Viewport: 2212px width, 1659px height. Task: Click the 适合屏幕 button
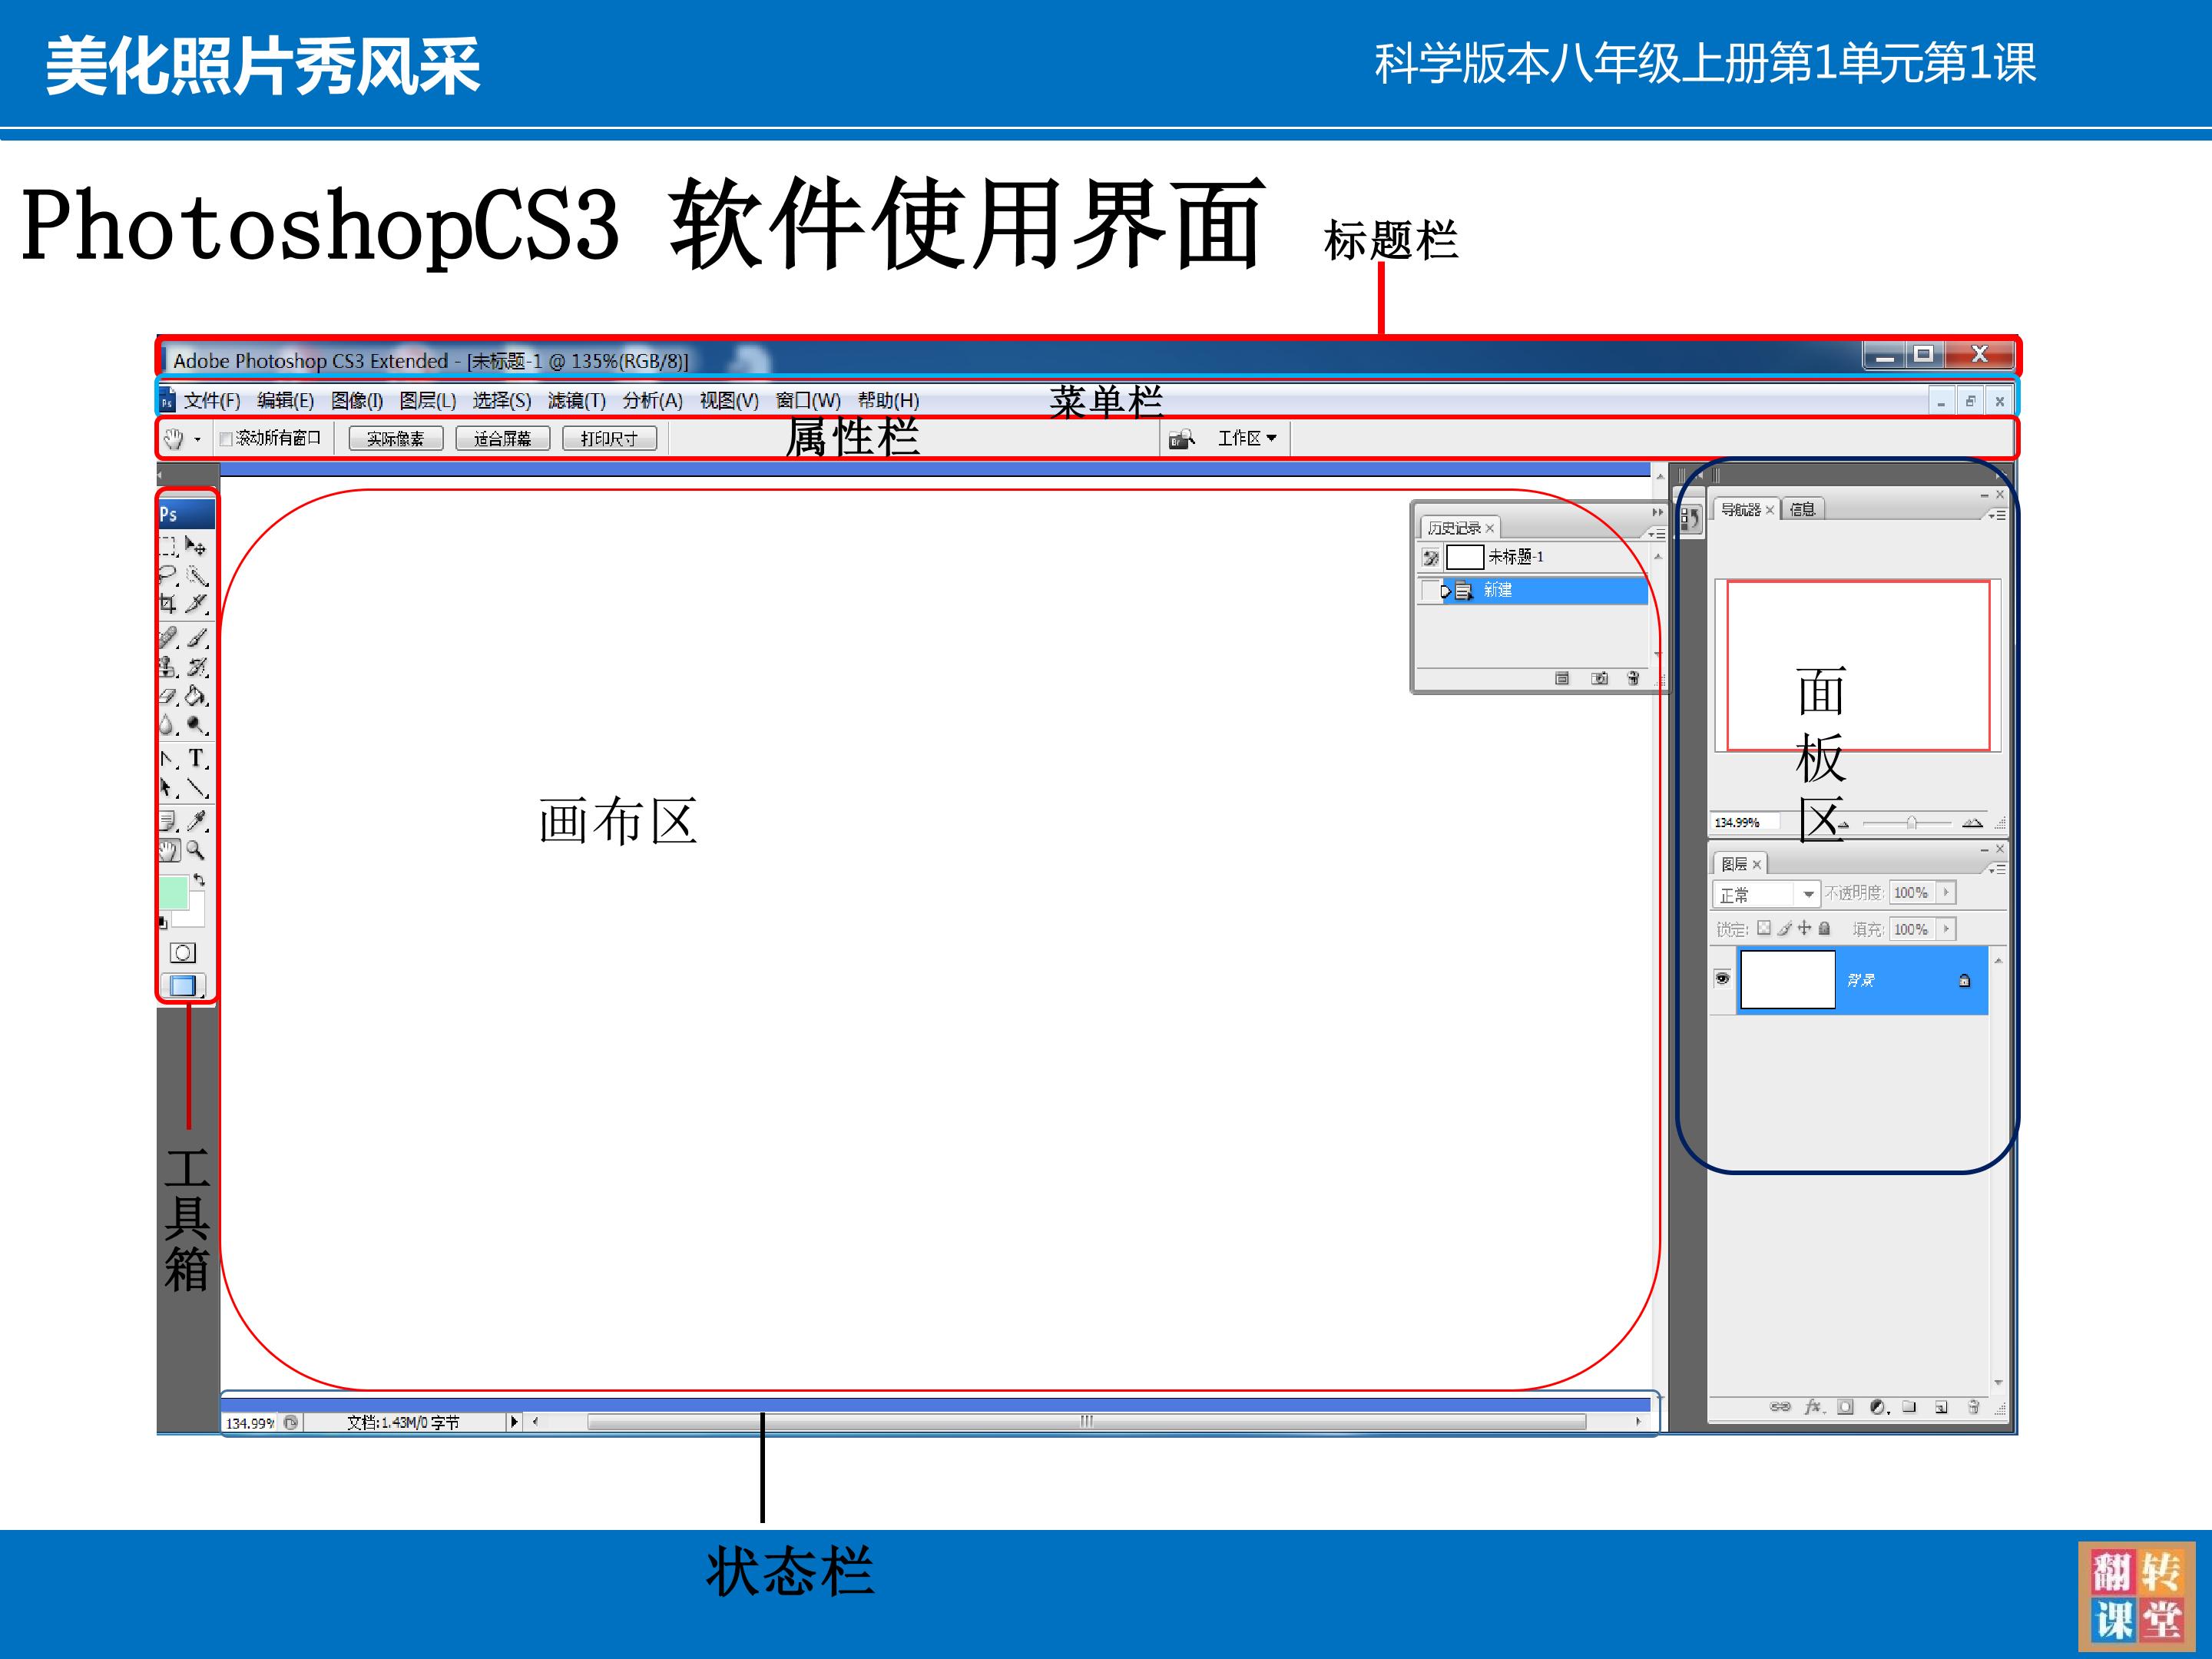click(502, 438)
